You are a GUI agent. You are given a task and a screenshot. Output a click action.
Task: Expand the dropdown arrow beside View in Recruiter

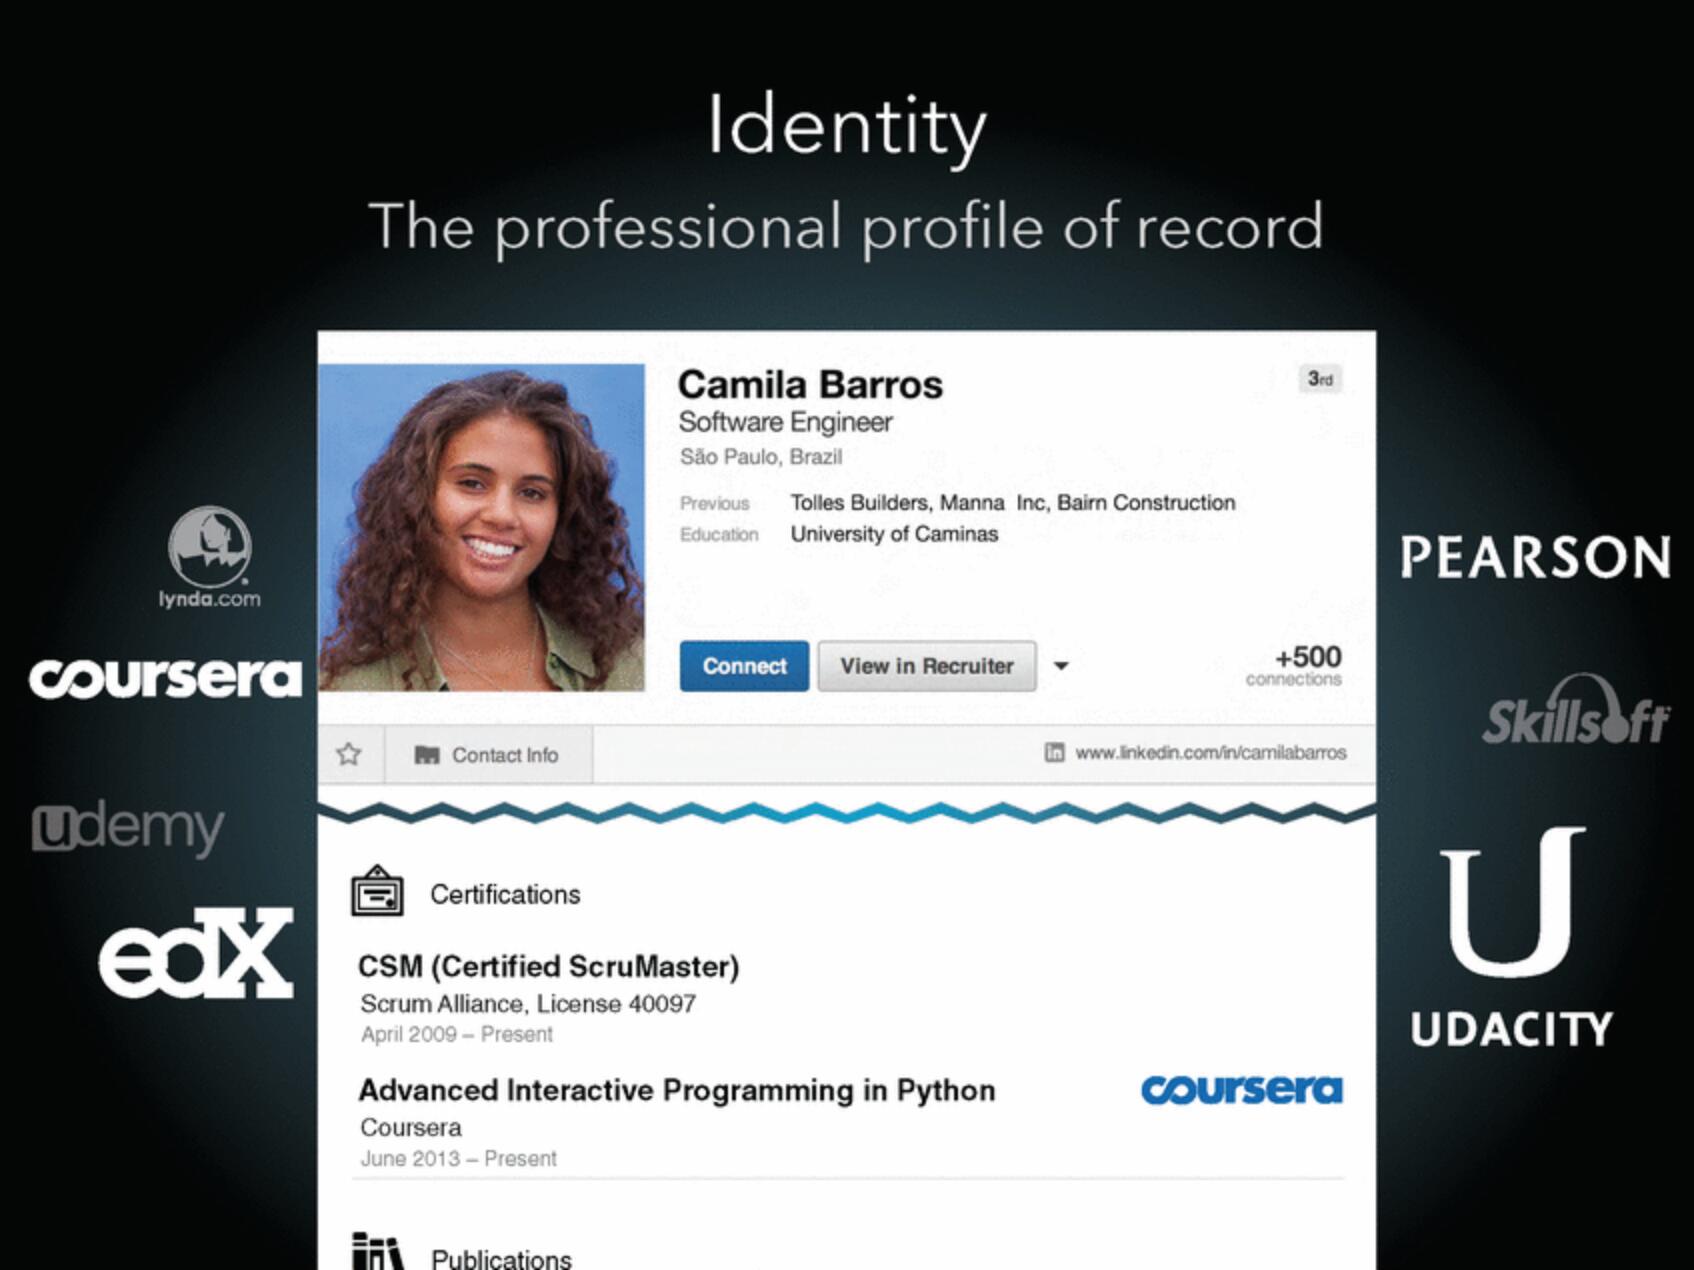click(x=1061, y=666)
